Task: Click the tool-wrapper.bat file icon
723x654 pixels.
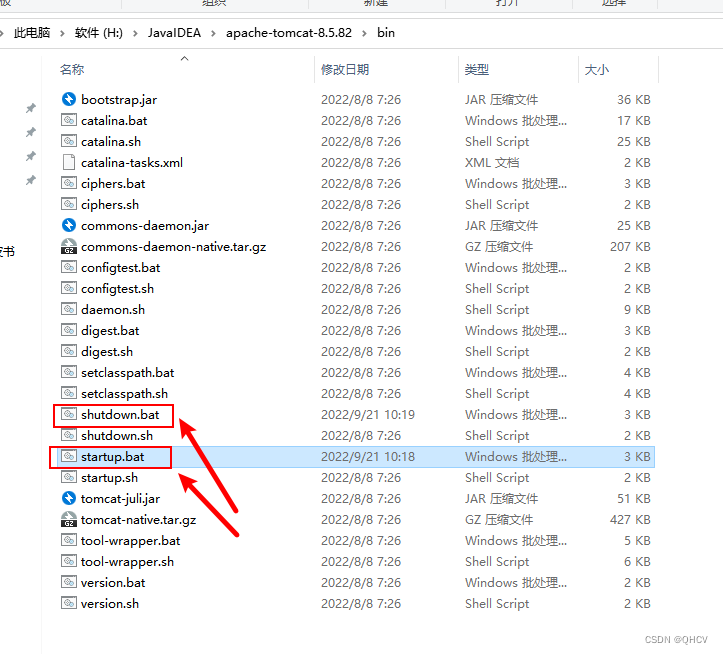Action: (x=69, y=541)
